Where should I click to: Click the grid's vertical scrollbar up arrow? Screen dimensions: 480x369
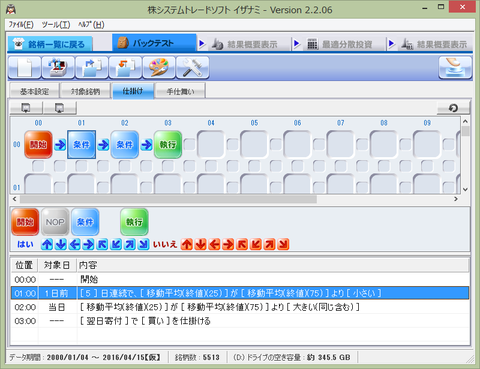[x=465, y=121]
